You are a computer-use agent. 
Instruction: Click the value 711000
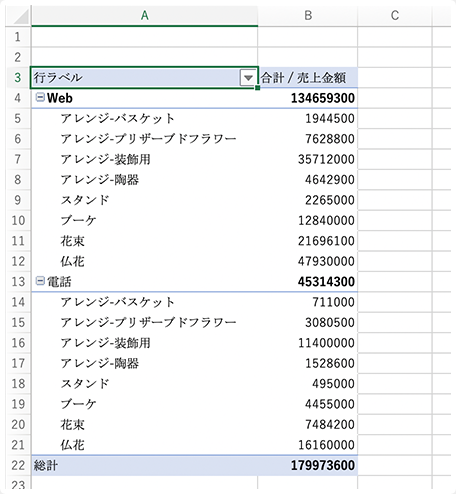coord(333,302)
